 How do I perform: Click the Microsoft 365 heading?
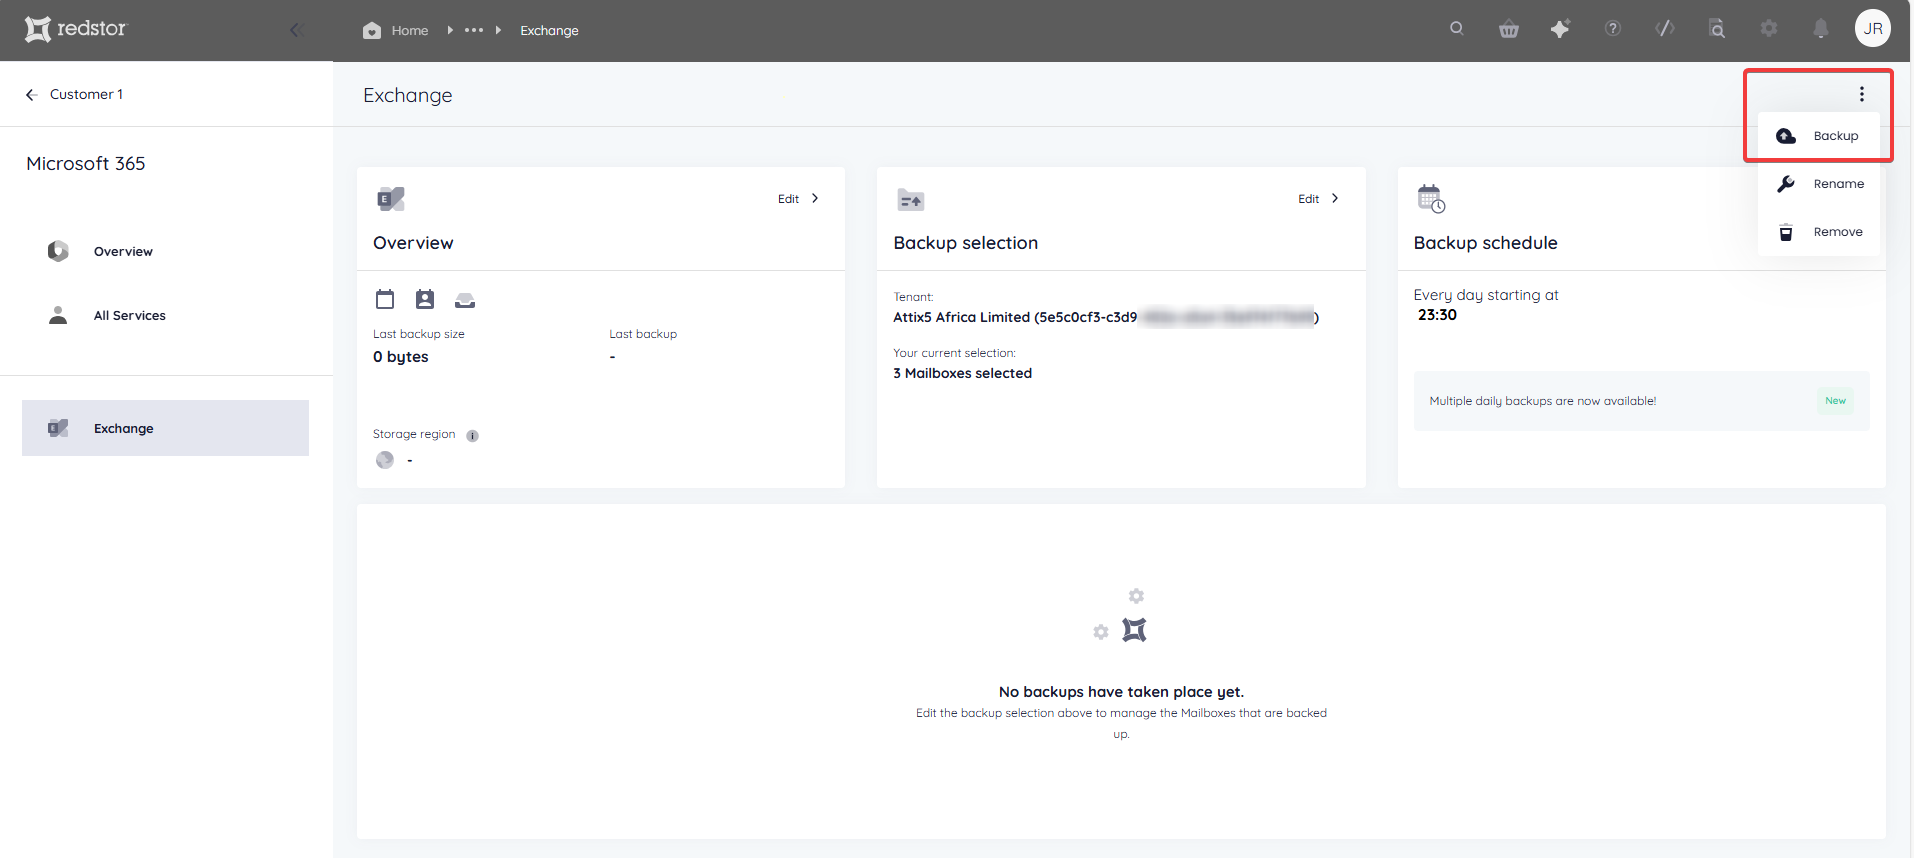86,163
